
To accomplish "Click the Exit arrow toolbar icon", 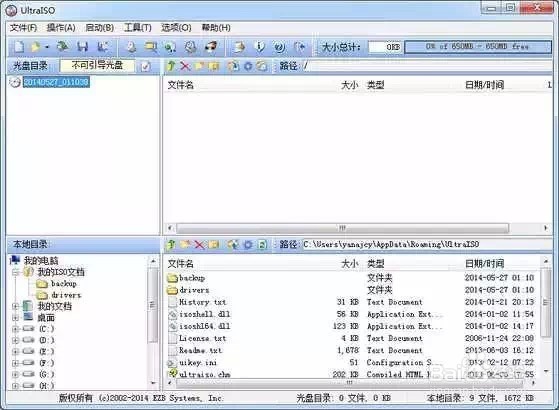I will 300,47.
